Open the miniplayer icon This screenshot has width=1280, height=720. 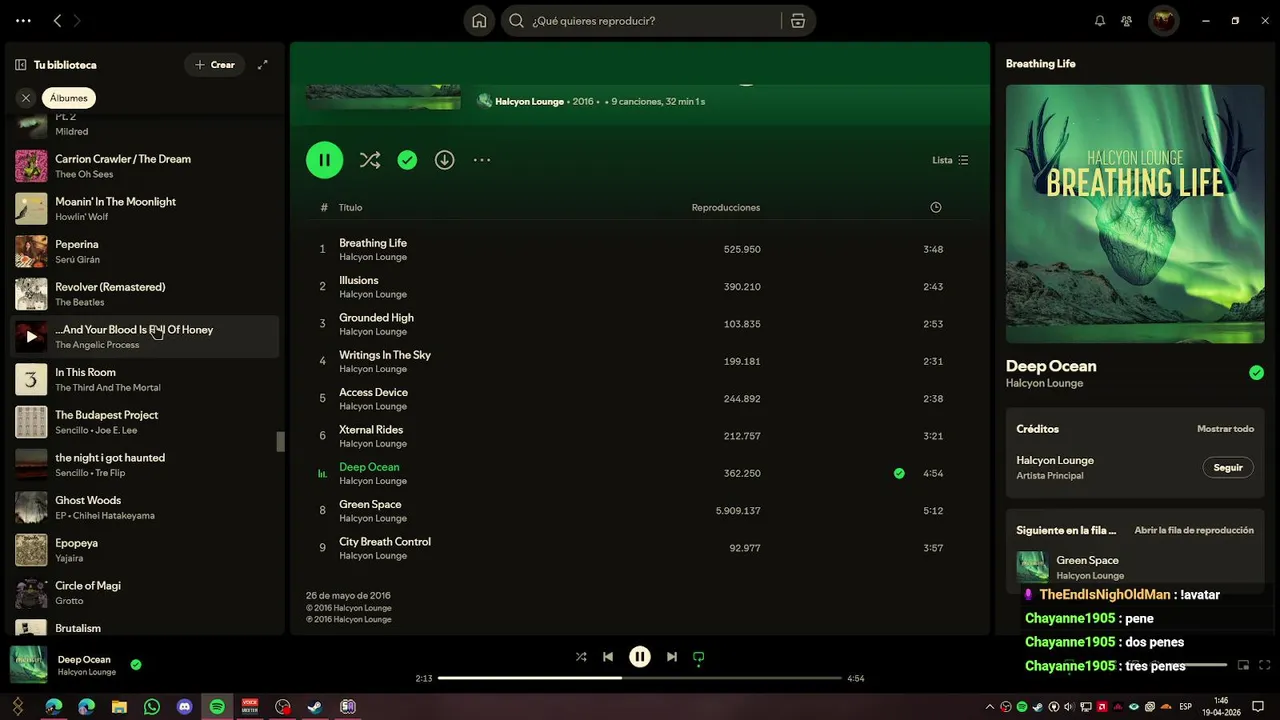(1244, 665)
